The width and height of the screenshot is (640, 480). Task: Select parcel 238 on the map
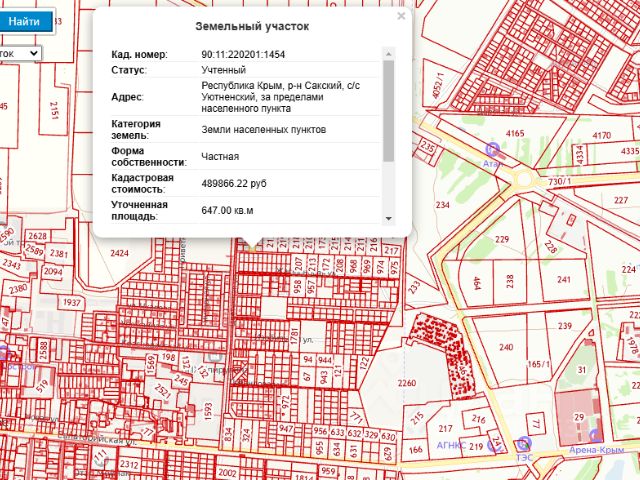pos(510,281)
